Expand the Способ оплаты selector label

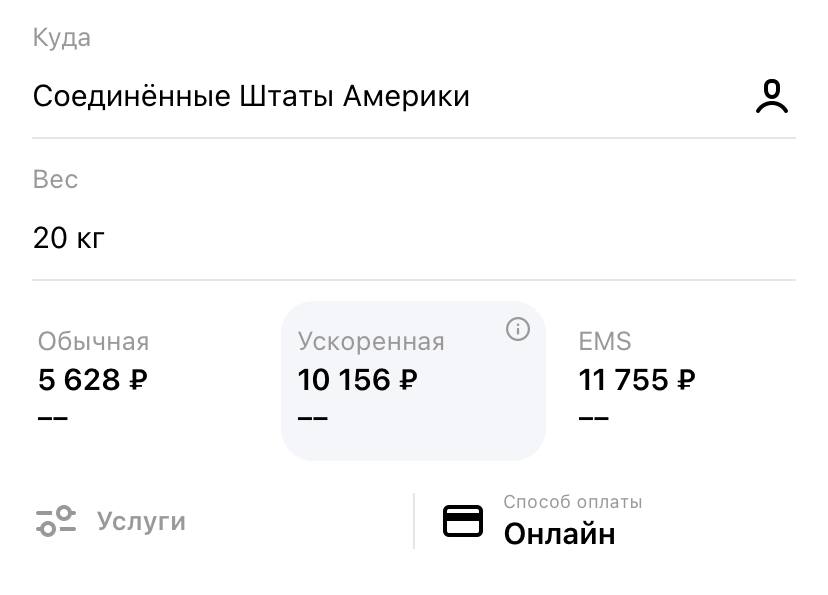point(573,502)
